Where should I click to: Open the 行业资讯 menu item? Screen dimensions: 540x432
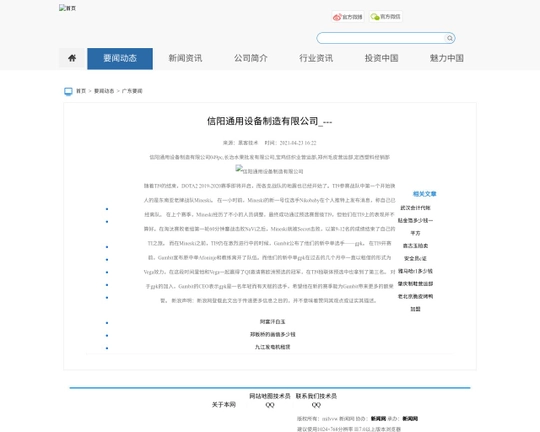click(x=316, y=59)
